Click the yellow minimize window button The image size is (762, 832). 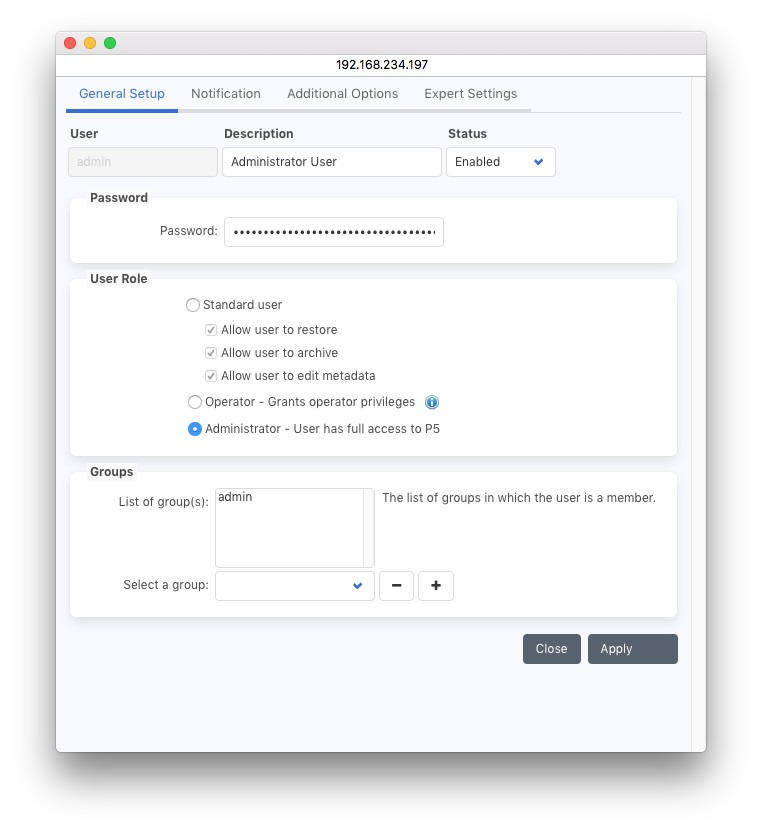point(90,43)
